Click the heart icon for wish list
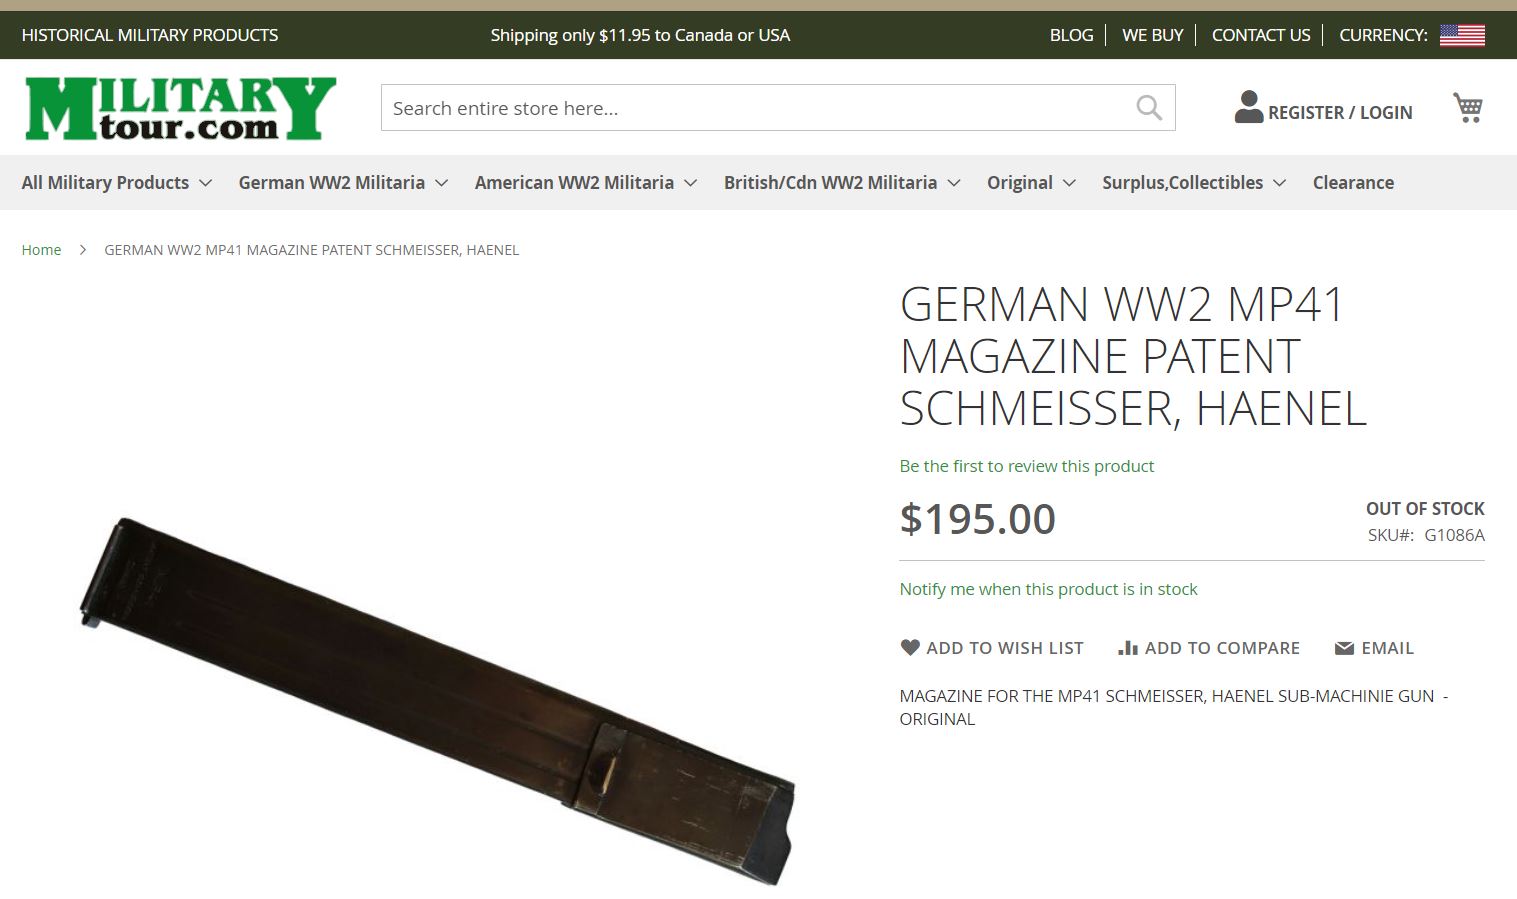Image resolution: width=1517 pixels, height=899 pixels. point(910,647)
